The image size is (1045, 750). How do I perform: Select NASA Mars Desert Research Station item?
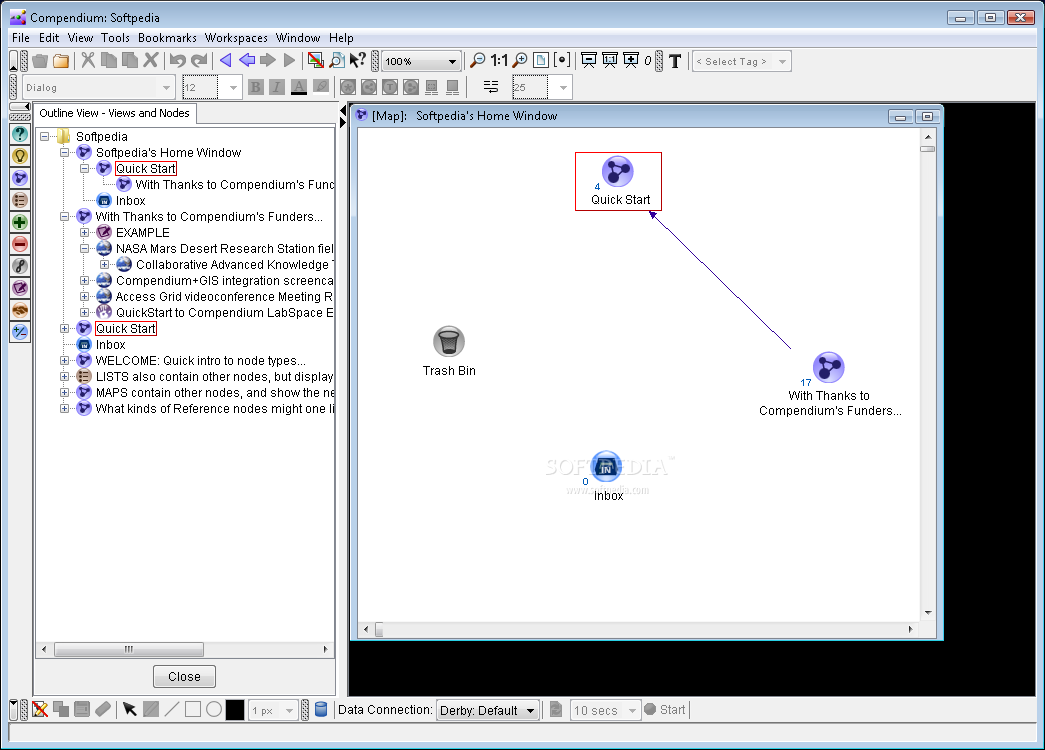(225, 249)
